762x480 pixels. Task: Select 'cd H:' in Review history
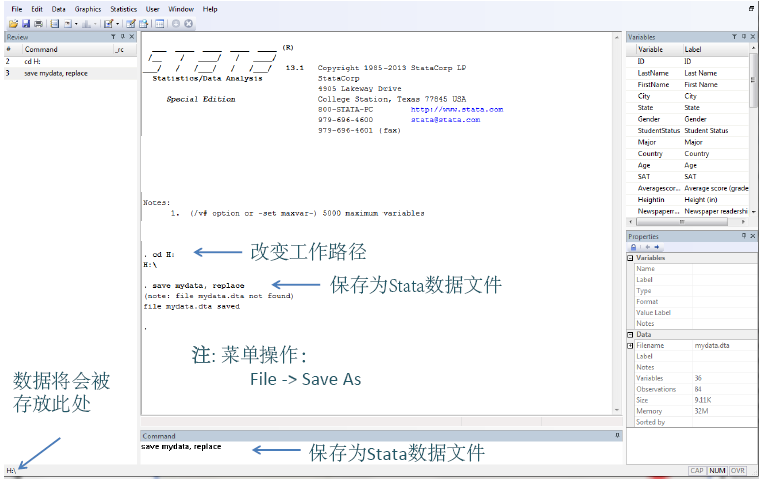pos(70,62)
